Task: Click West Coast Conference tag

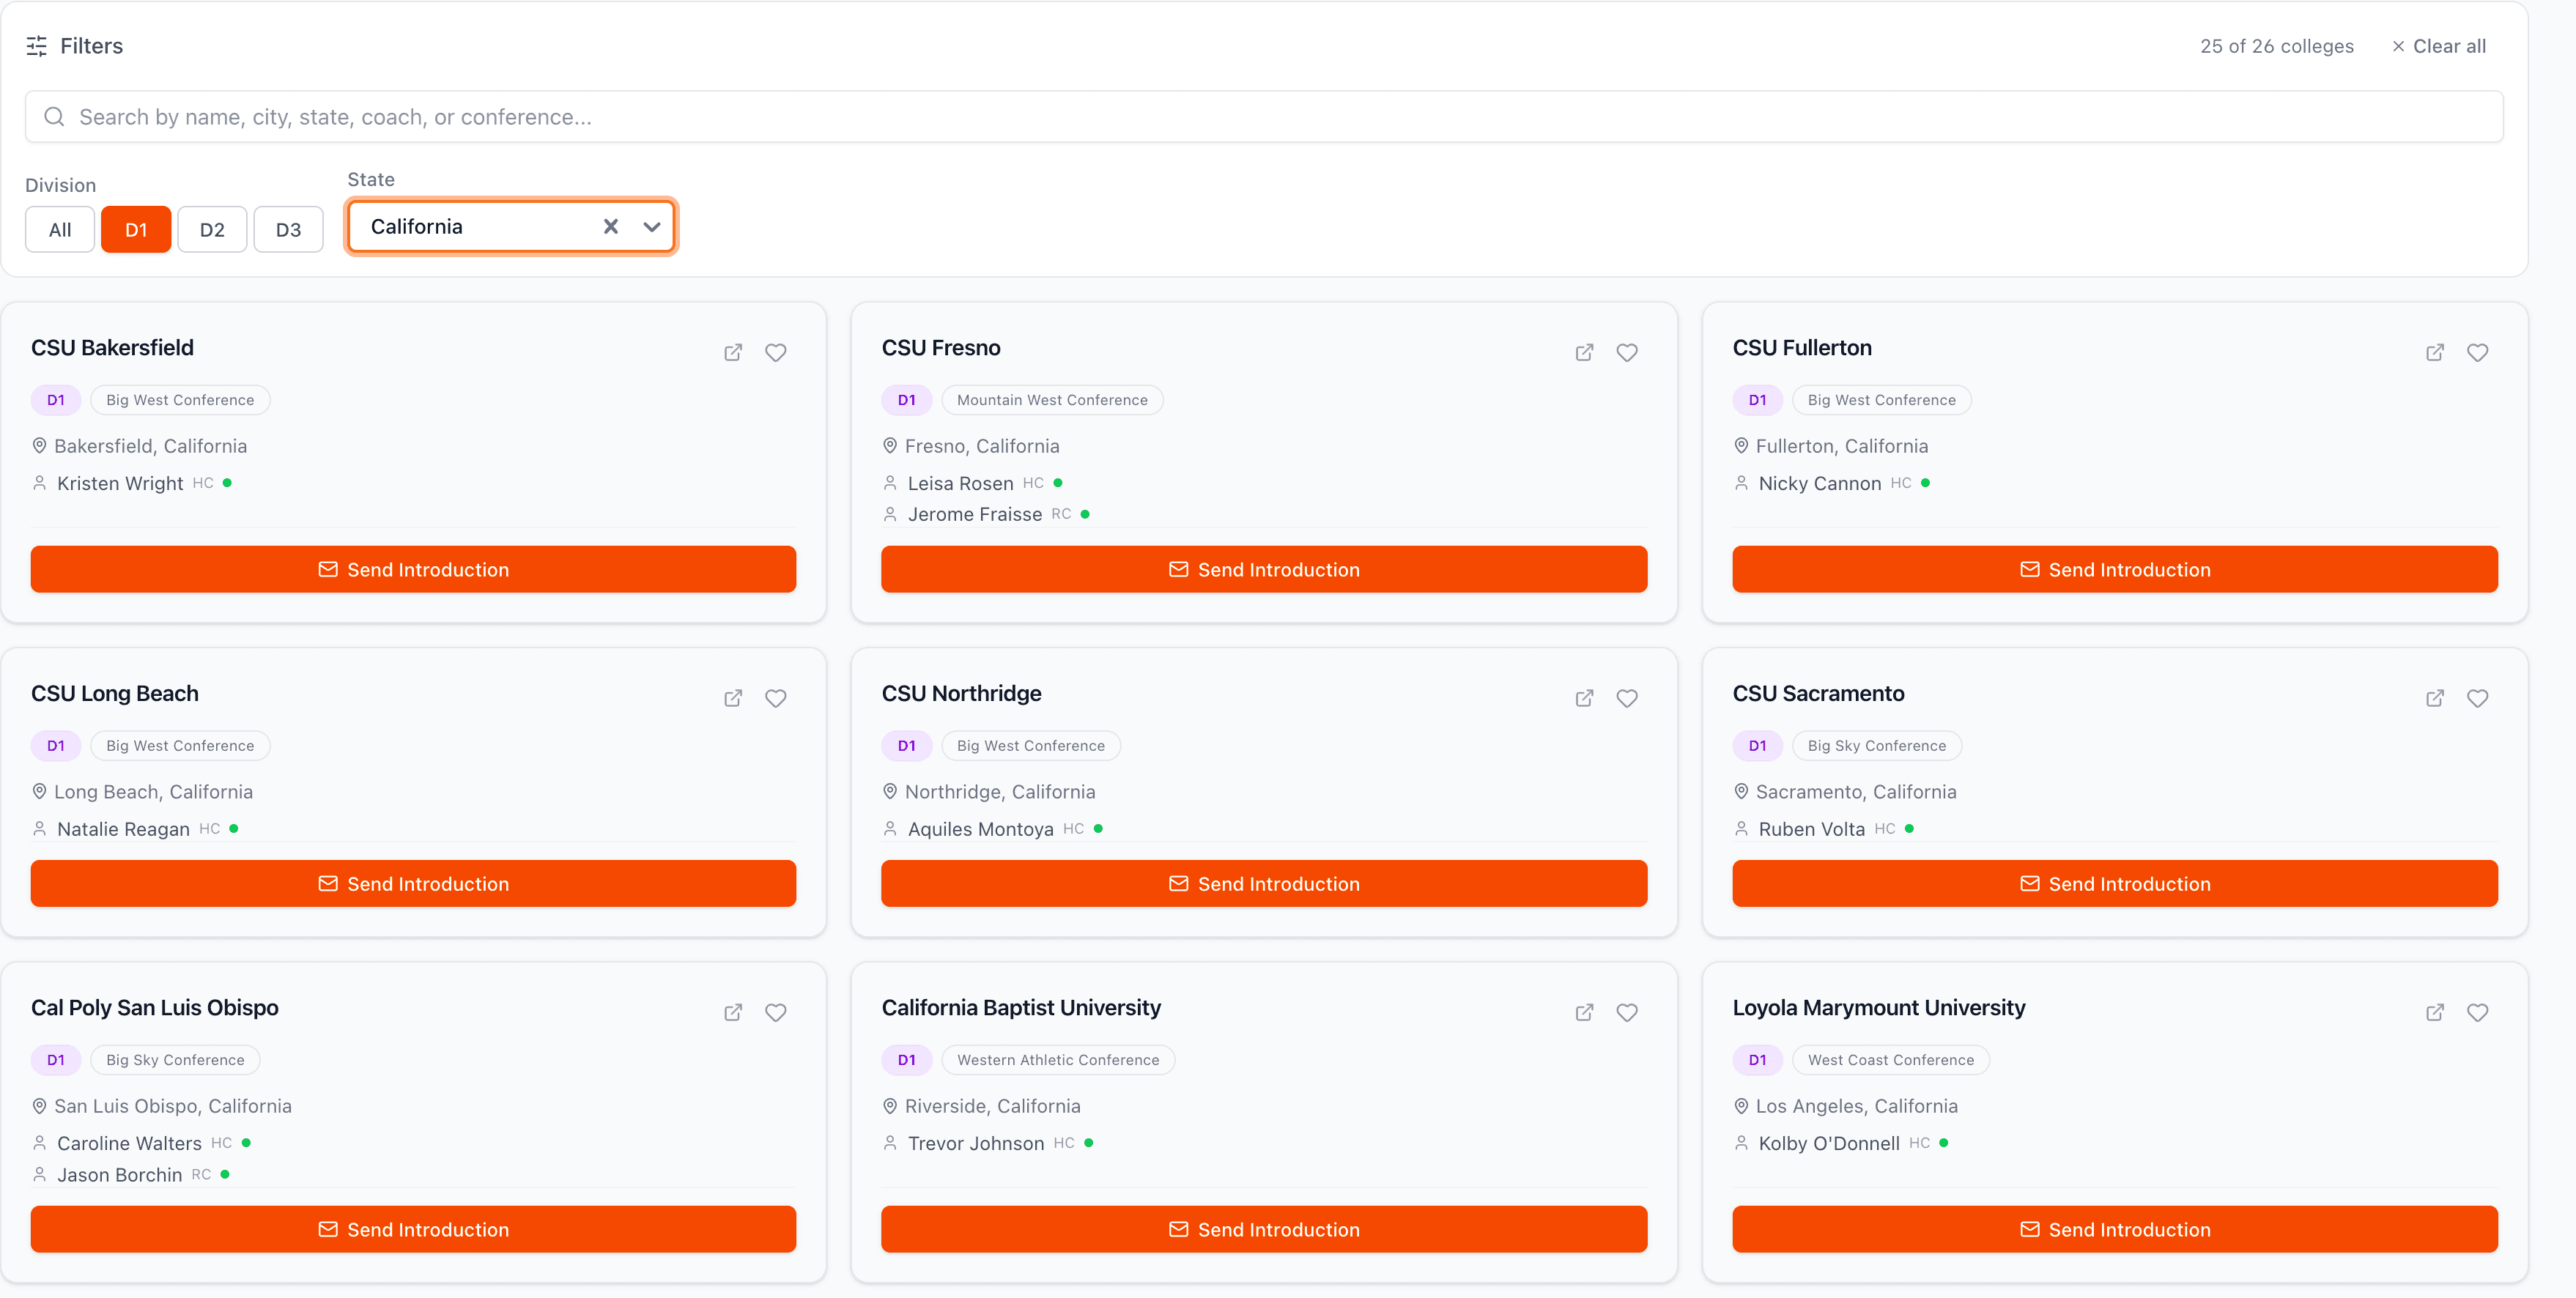Action: (1890, 1060)
